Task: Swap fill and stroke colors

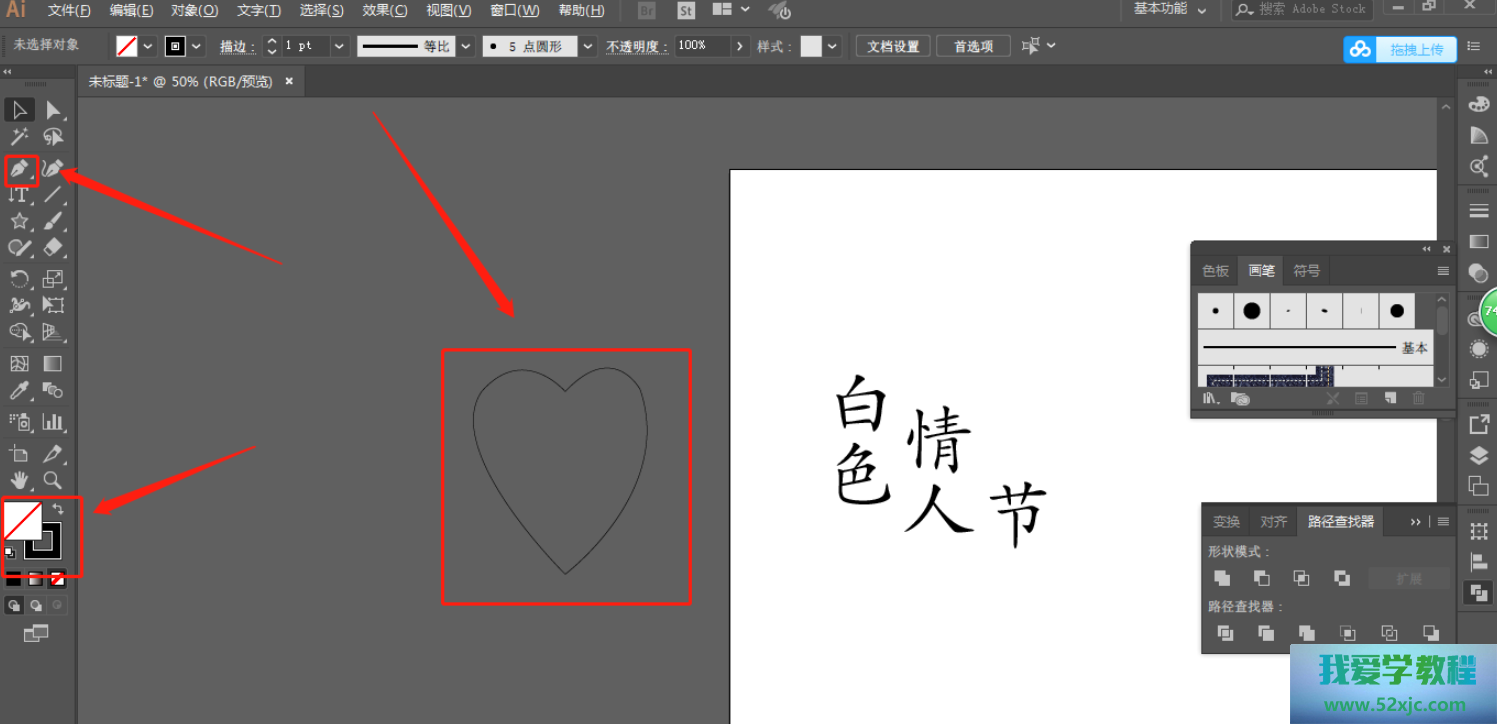Action: [x=58, y=509]
